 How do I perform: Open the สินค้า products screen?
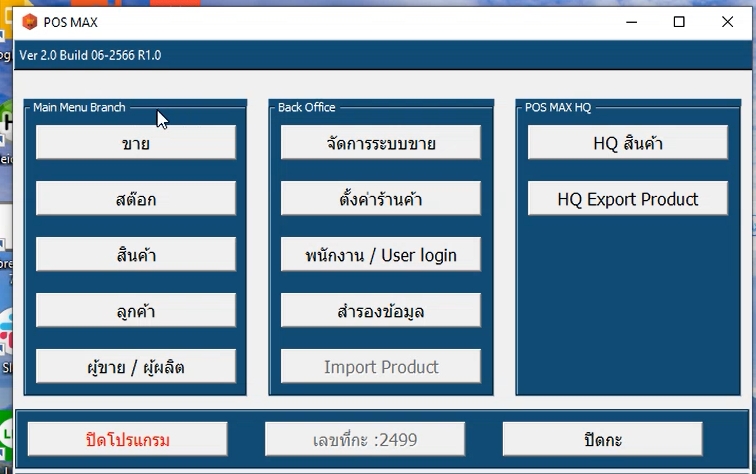[136, 254]
